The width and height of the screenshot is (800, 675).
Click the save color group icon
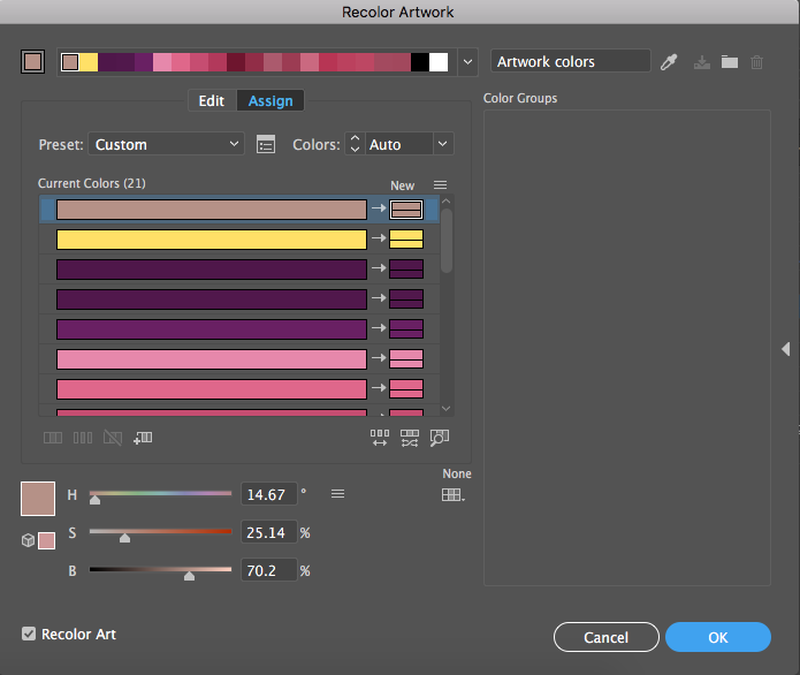click(702, 62)
